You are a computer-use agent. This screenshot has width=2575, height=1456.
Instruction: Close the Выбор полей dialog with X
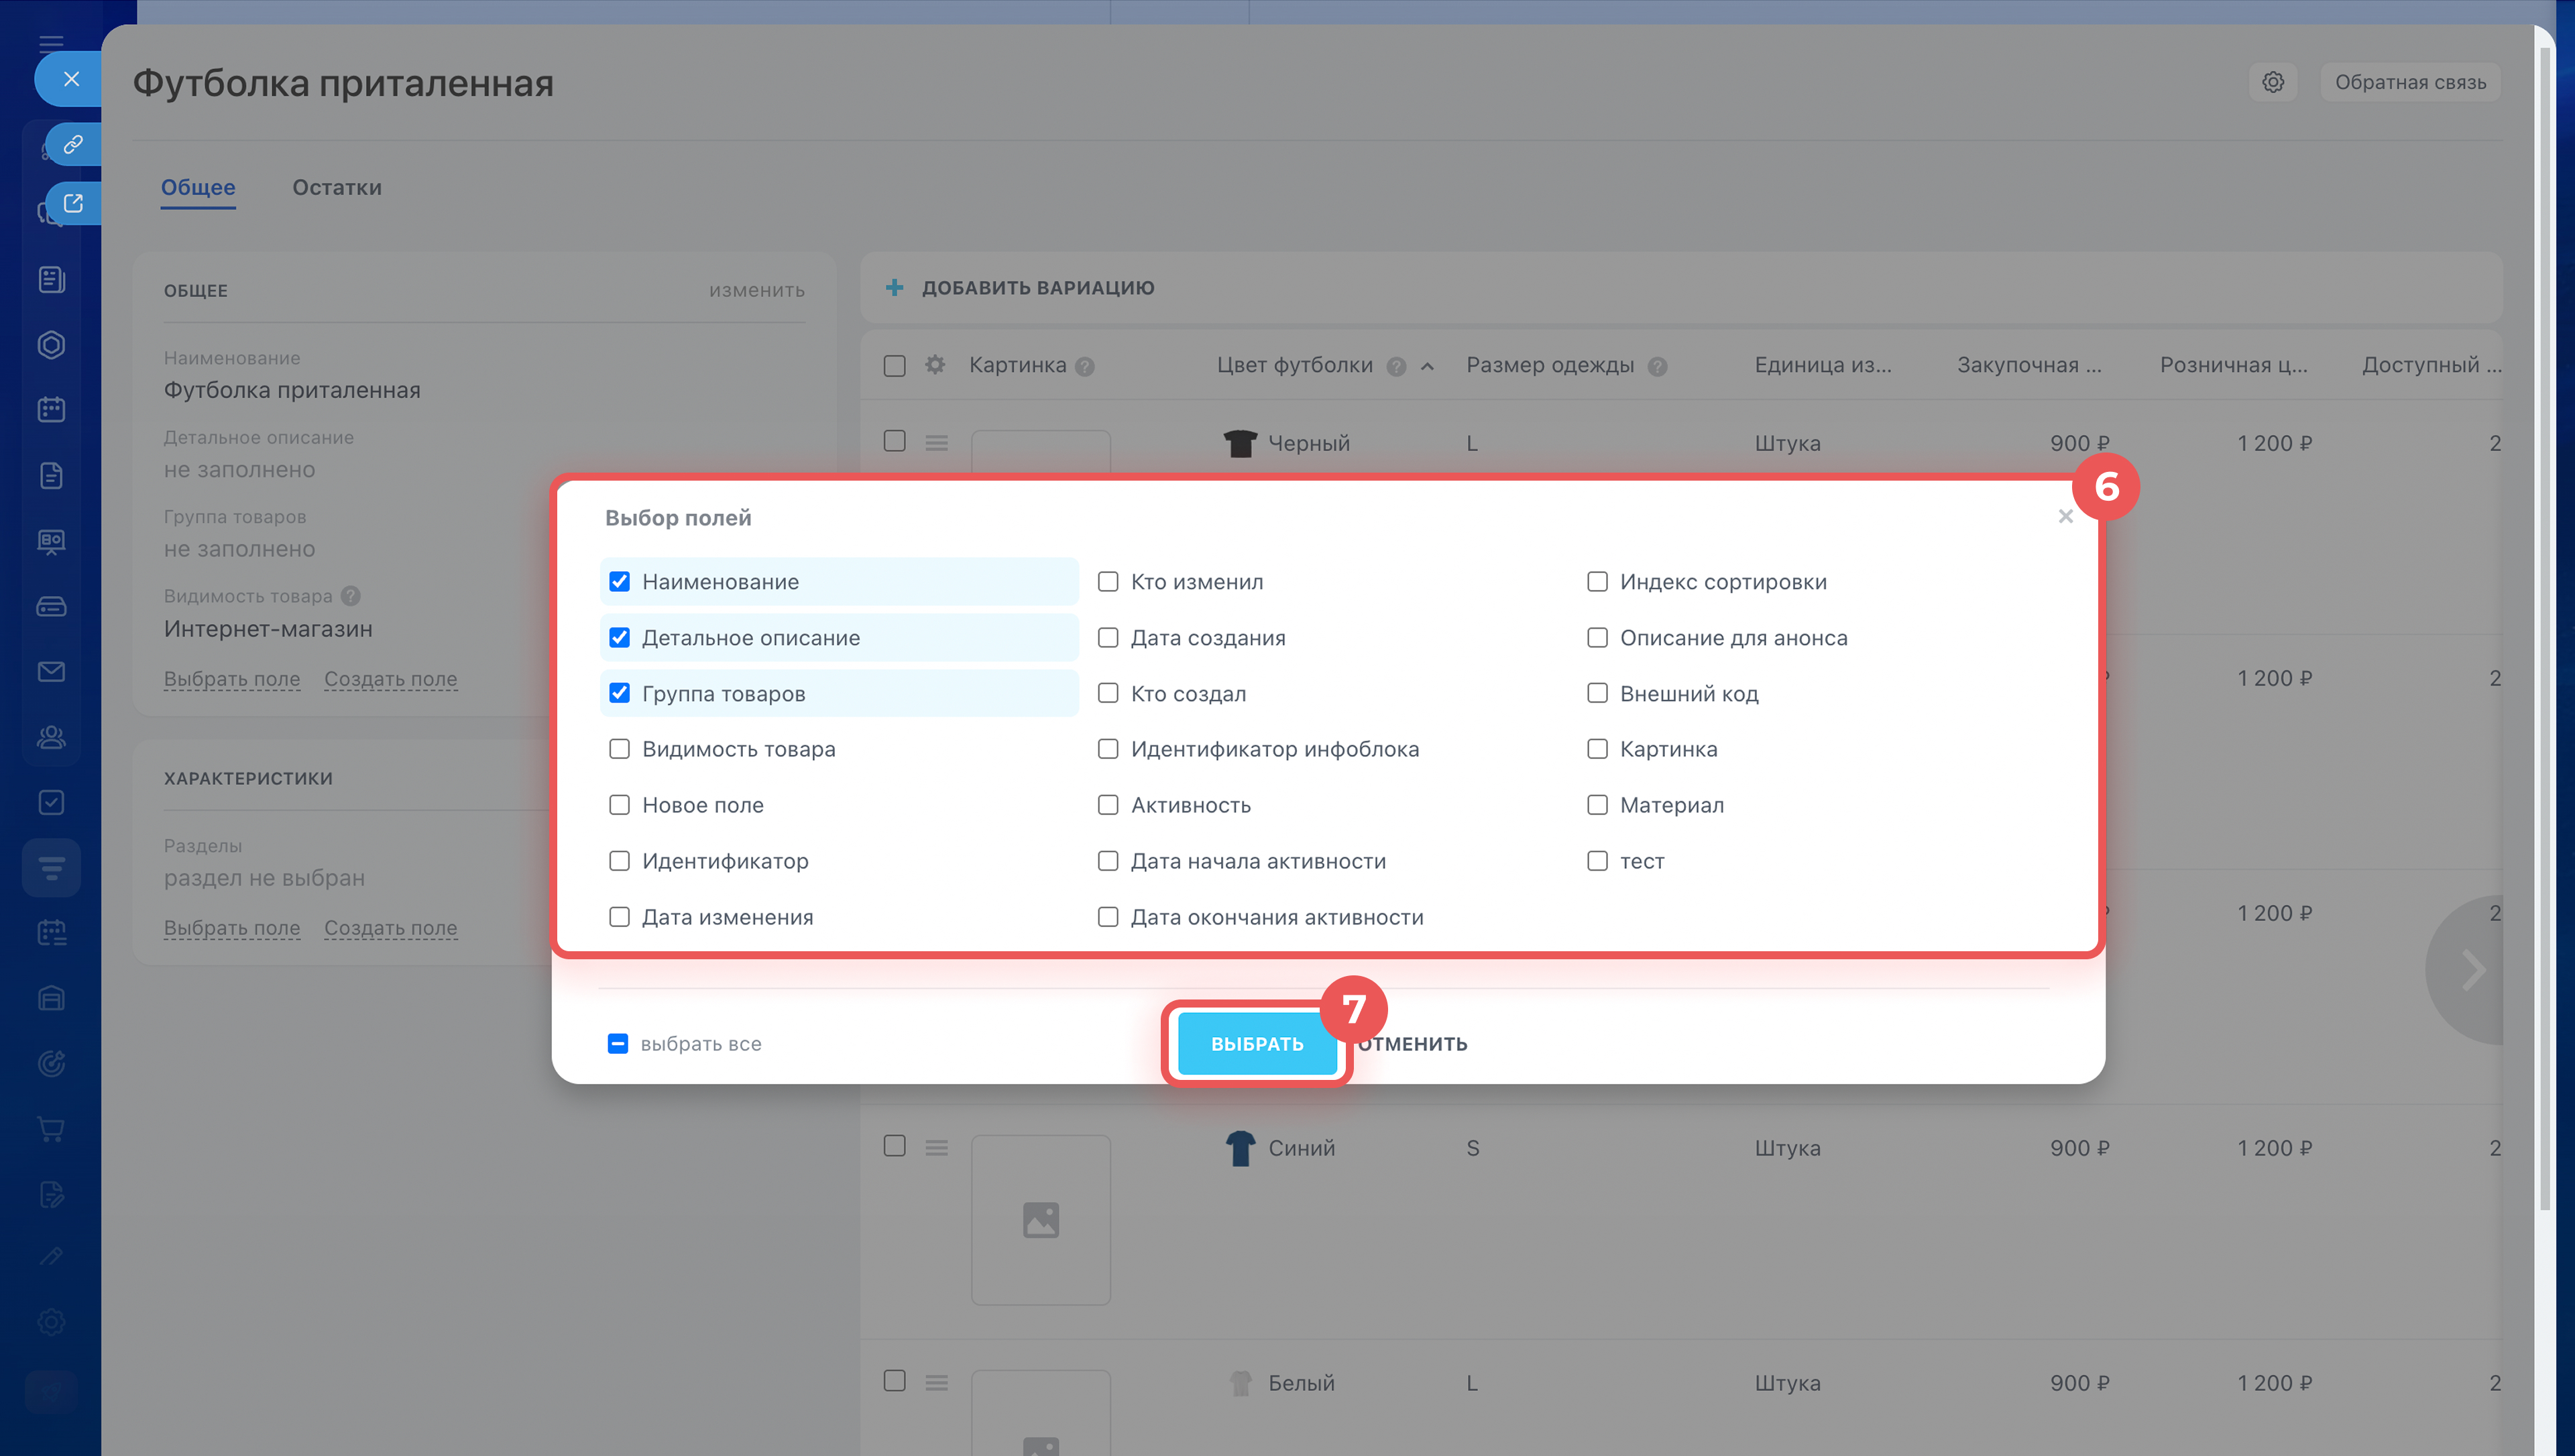(2065, 517)
